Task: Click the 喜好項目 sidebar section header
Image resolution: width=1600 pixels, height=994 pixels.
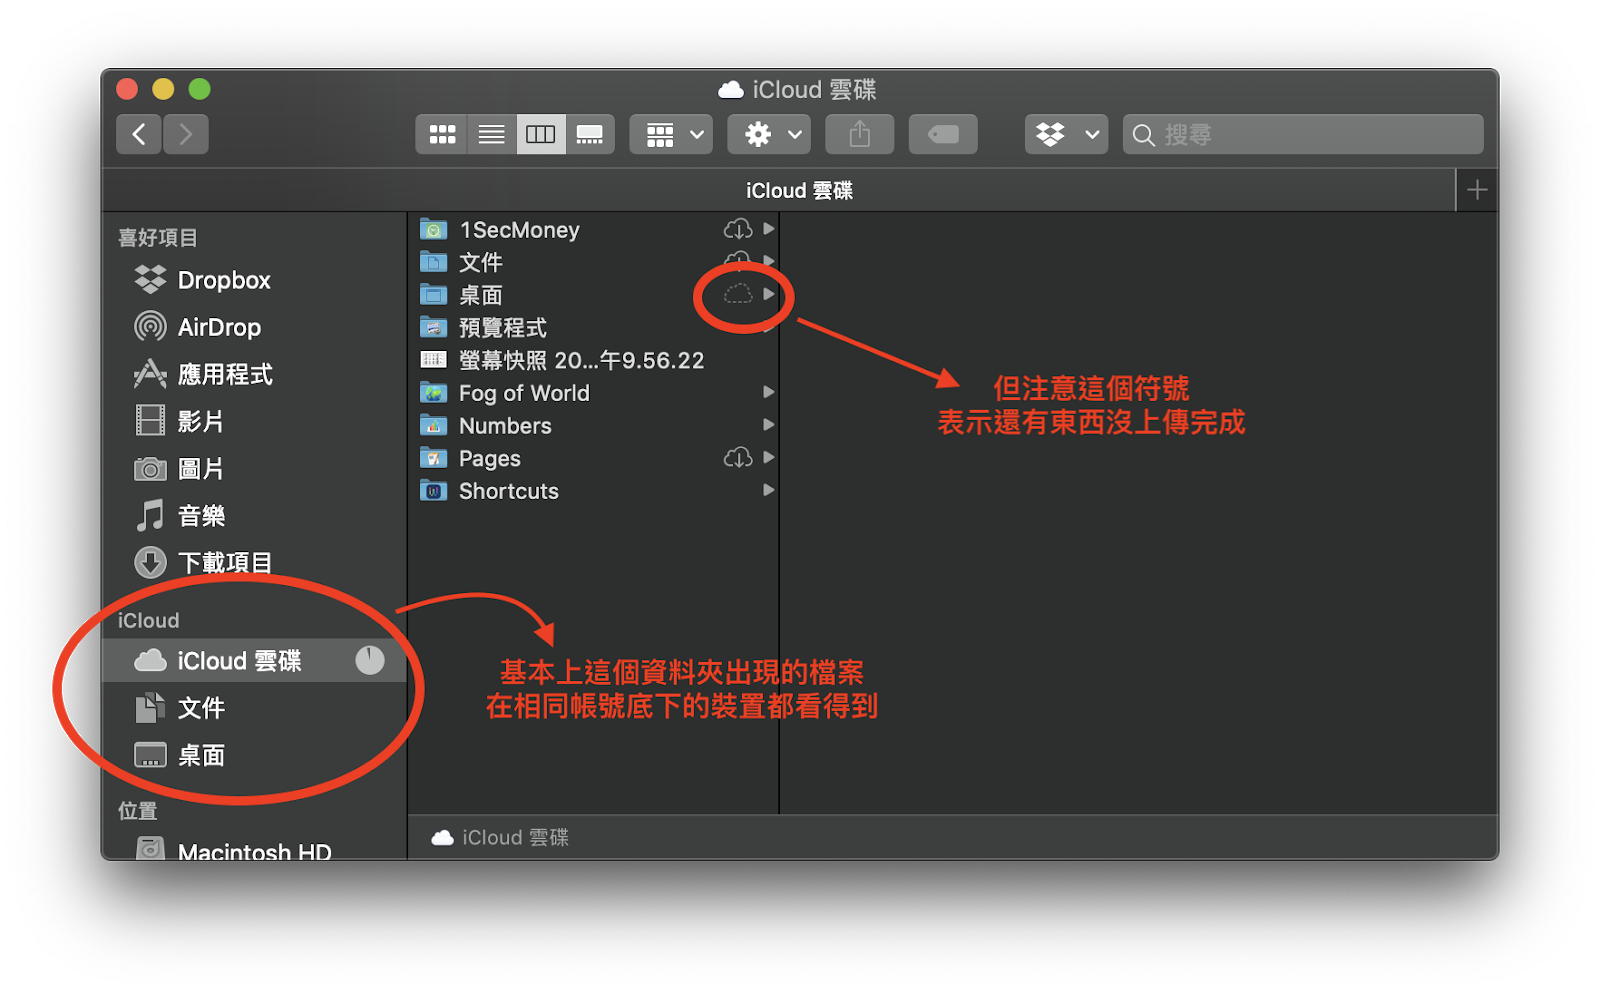Action: coord(158,238)
